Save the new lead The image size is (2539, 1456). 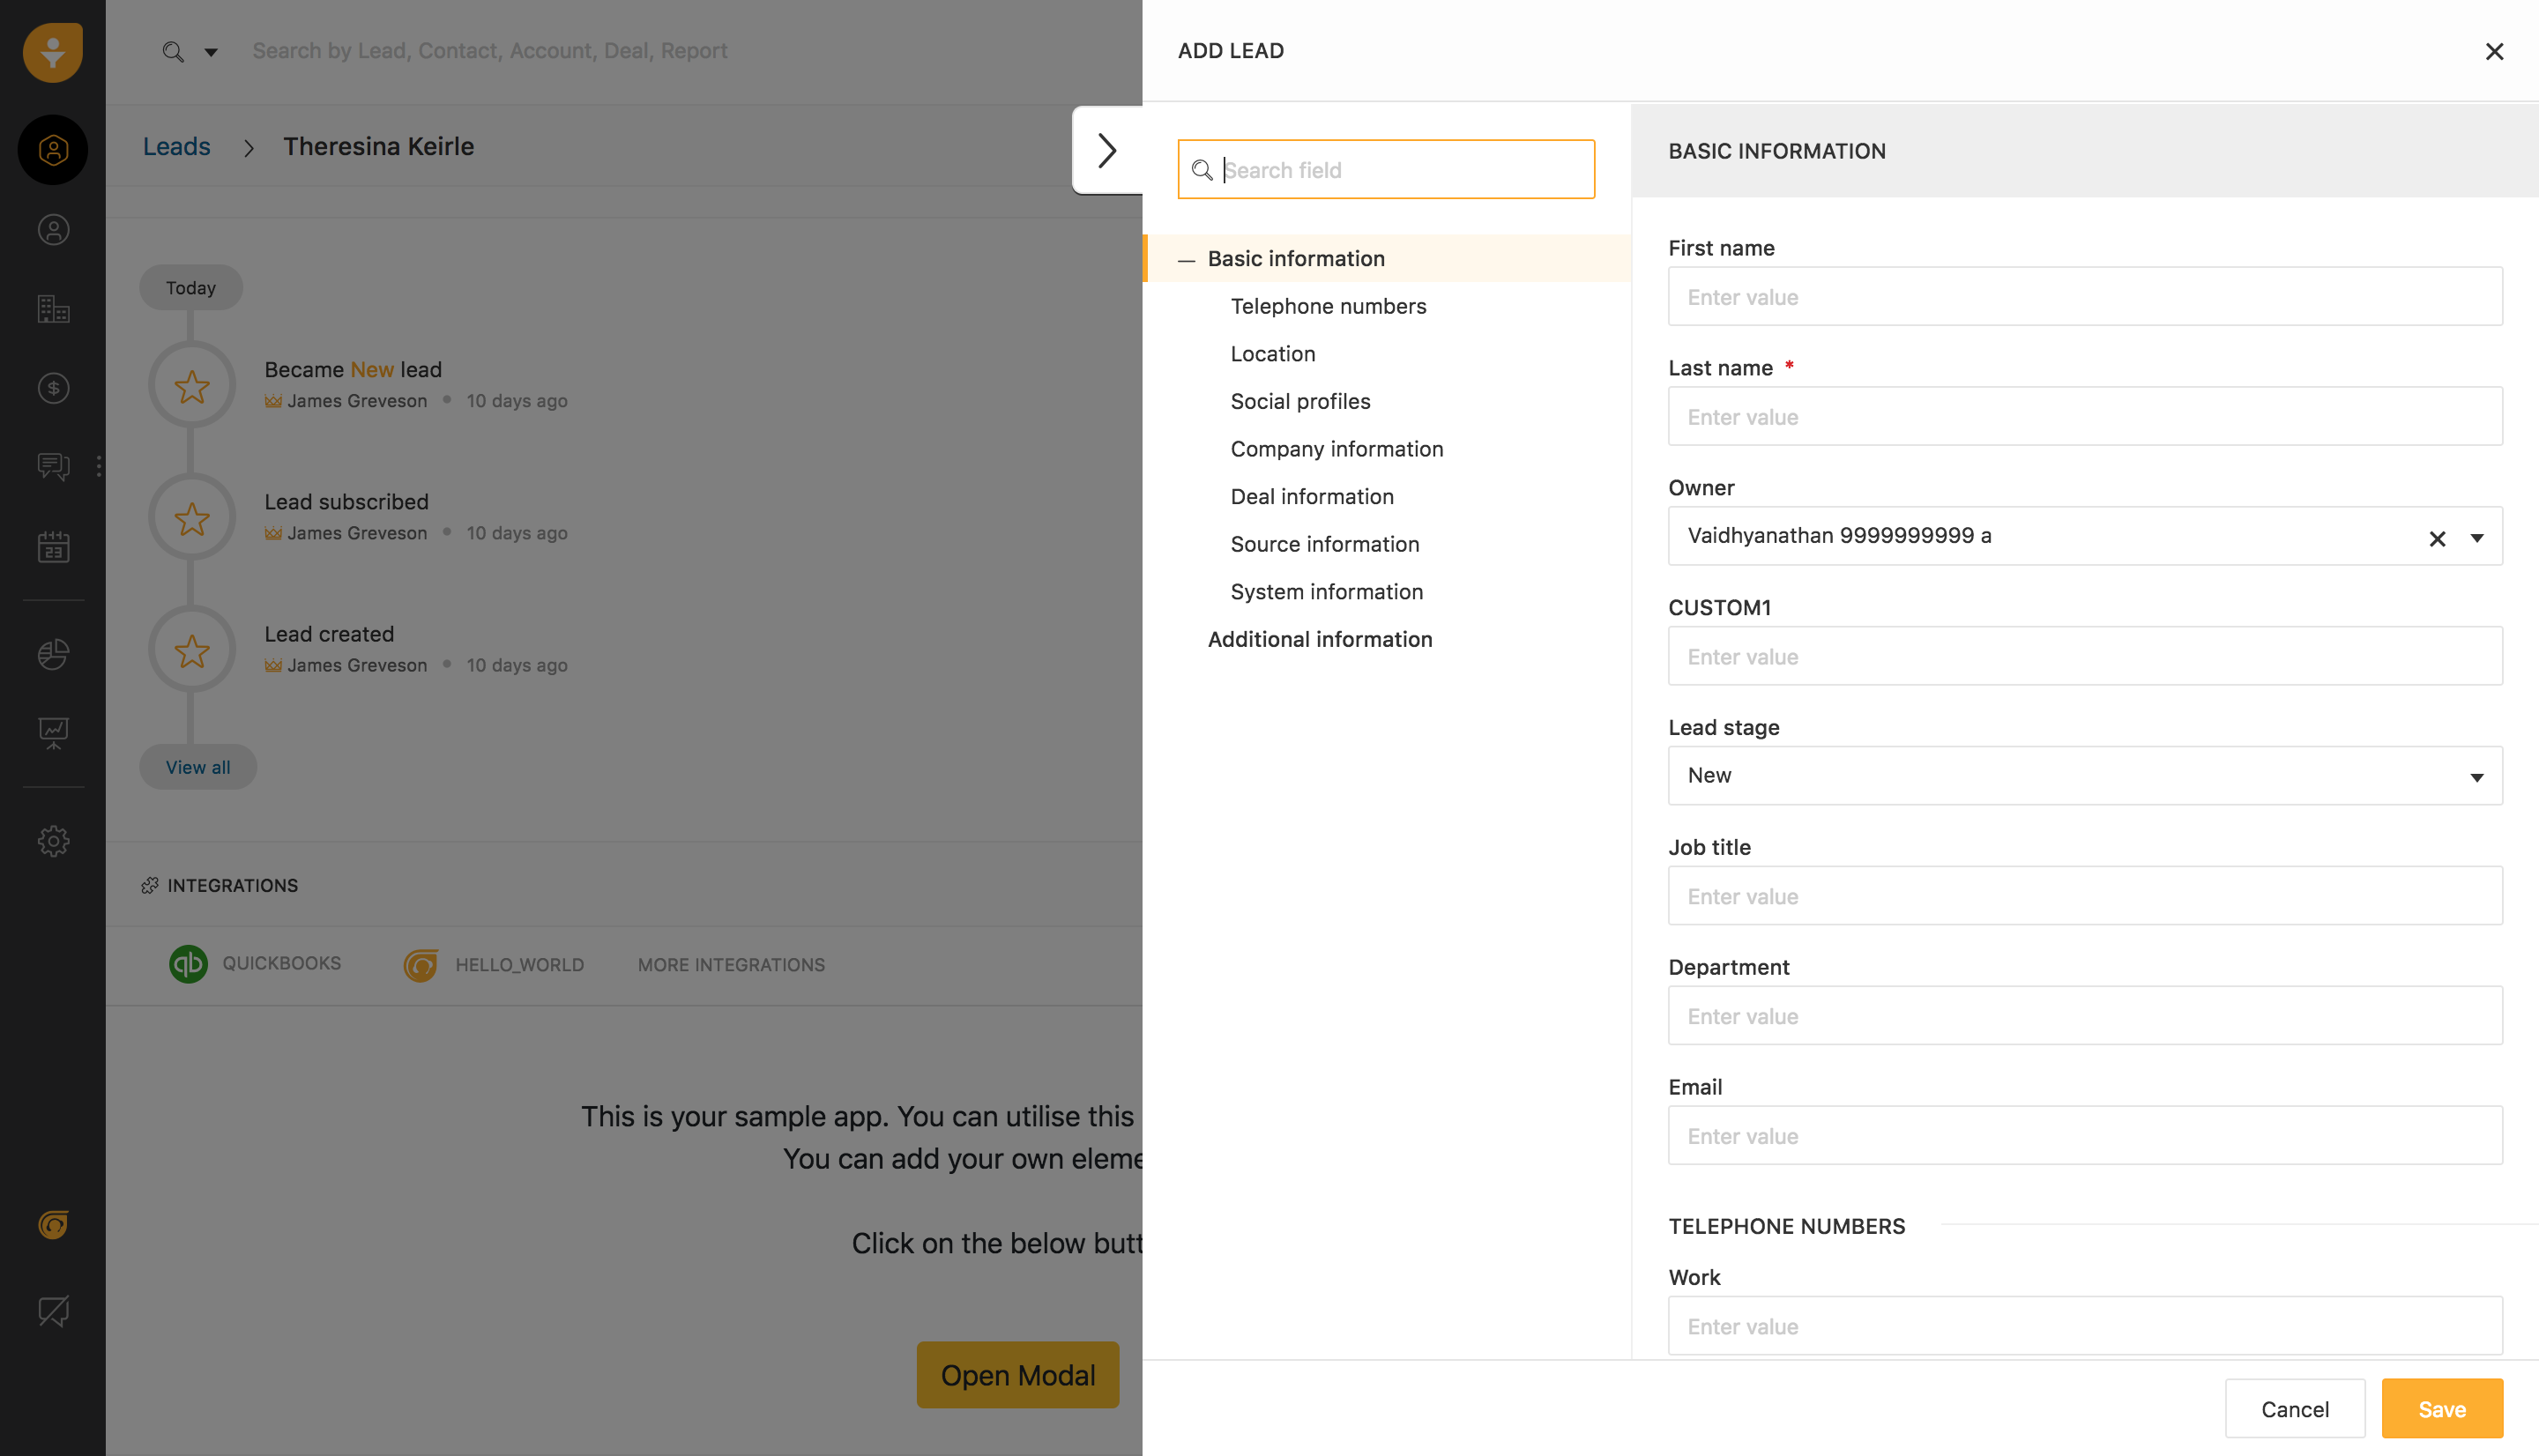click(2442, 1408)
